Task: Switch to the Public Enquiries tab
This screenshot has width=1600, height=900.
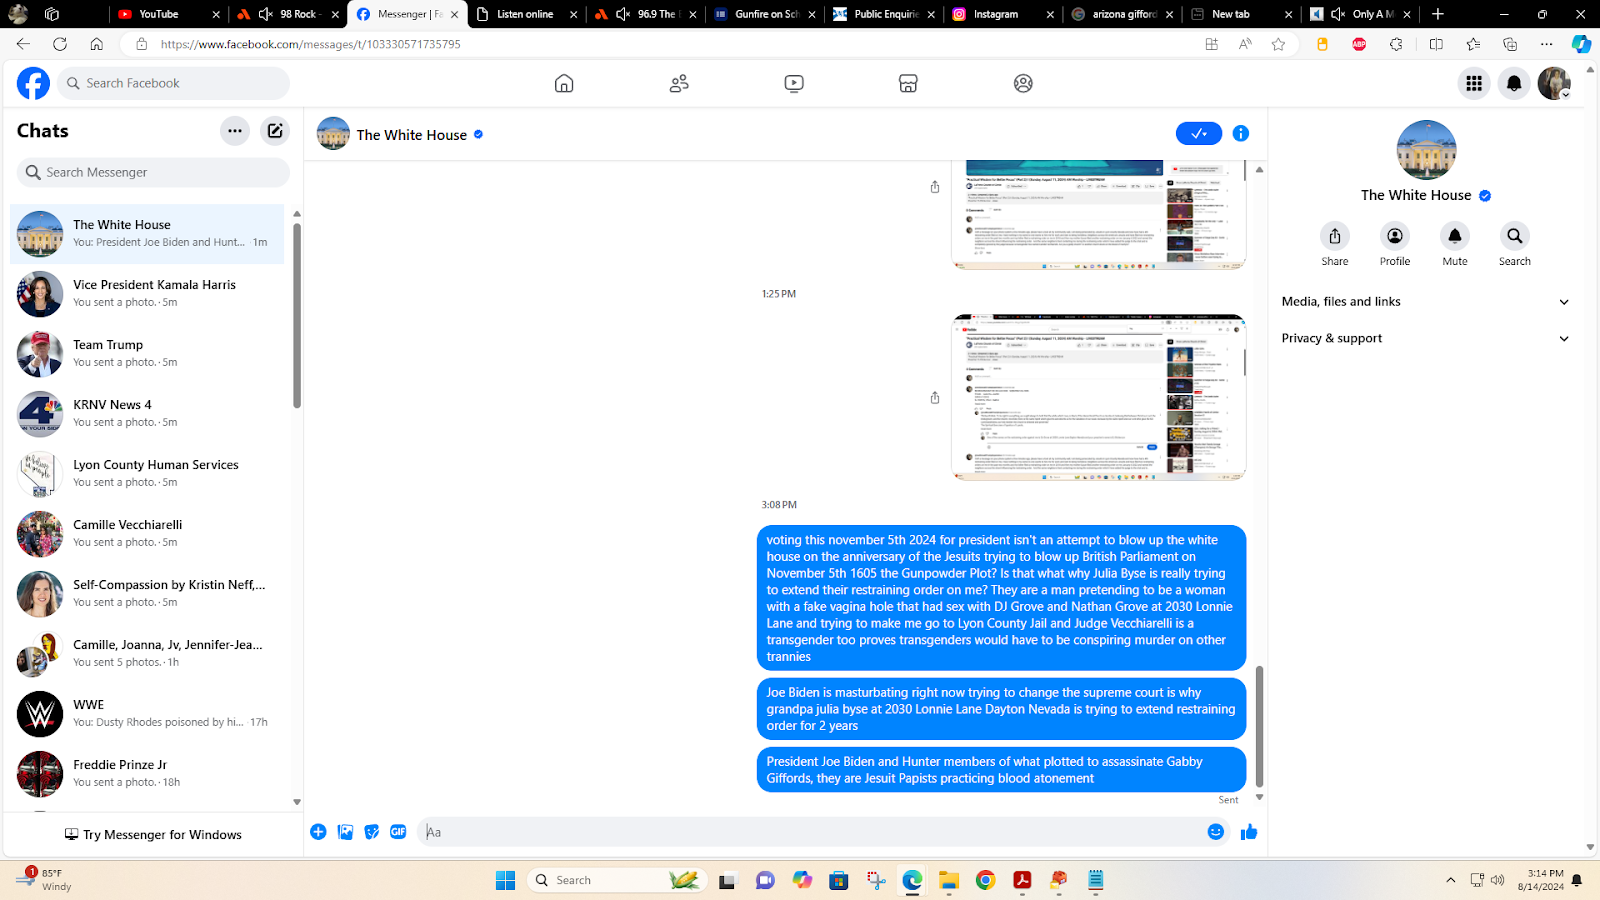Action: click(x=884, y=14)
